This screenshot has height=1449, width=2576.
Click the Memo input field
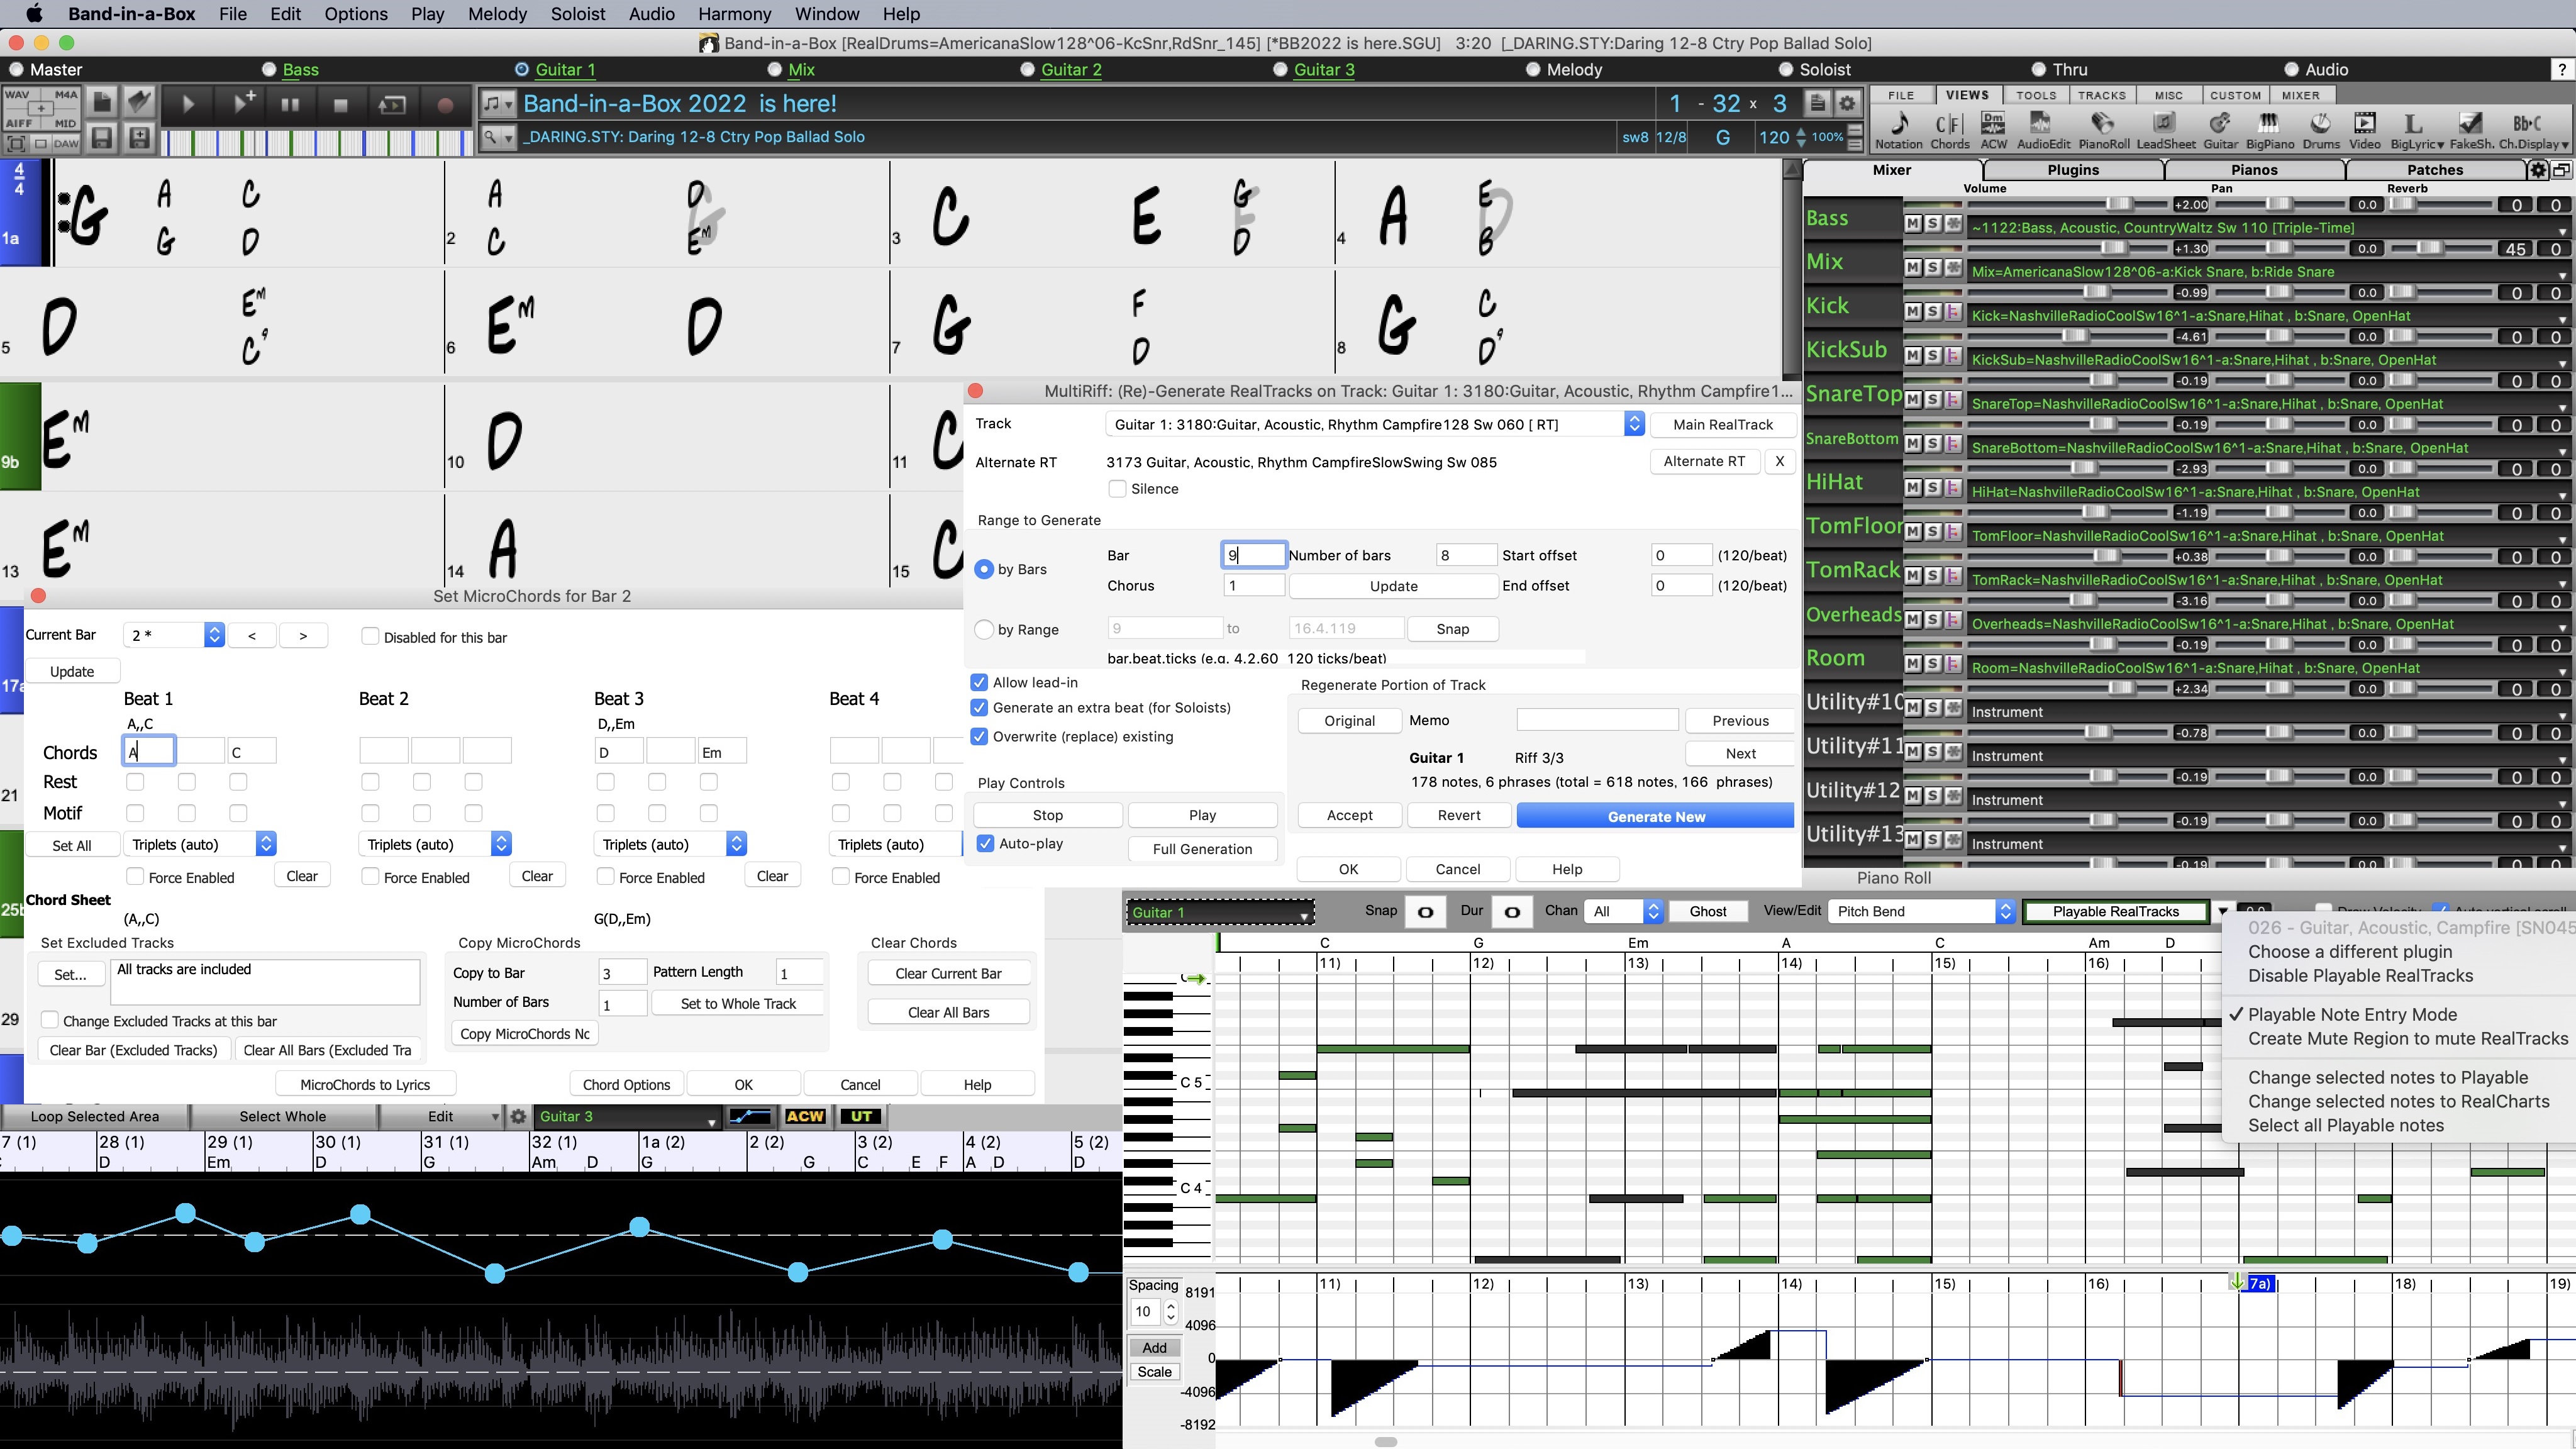1597,720
